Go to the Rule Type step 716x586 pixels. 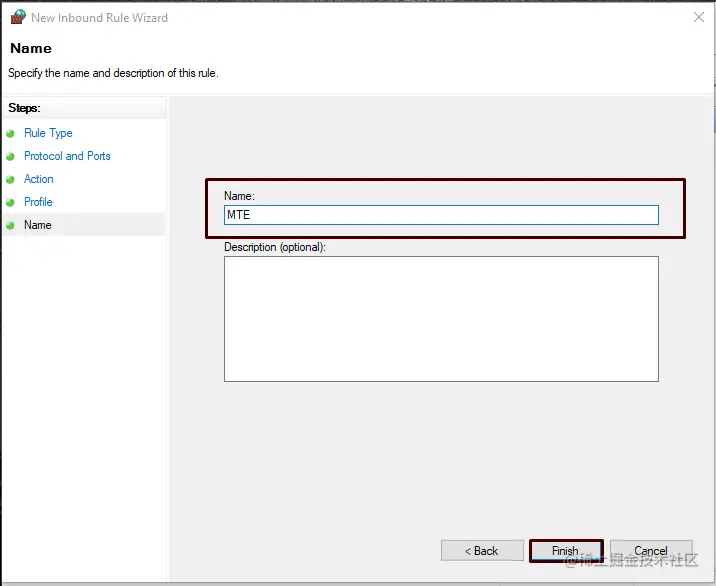coord(48,133)
